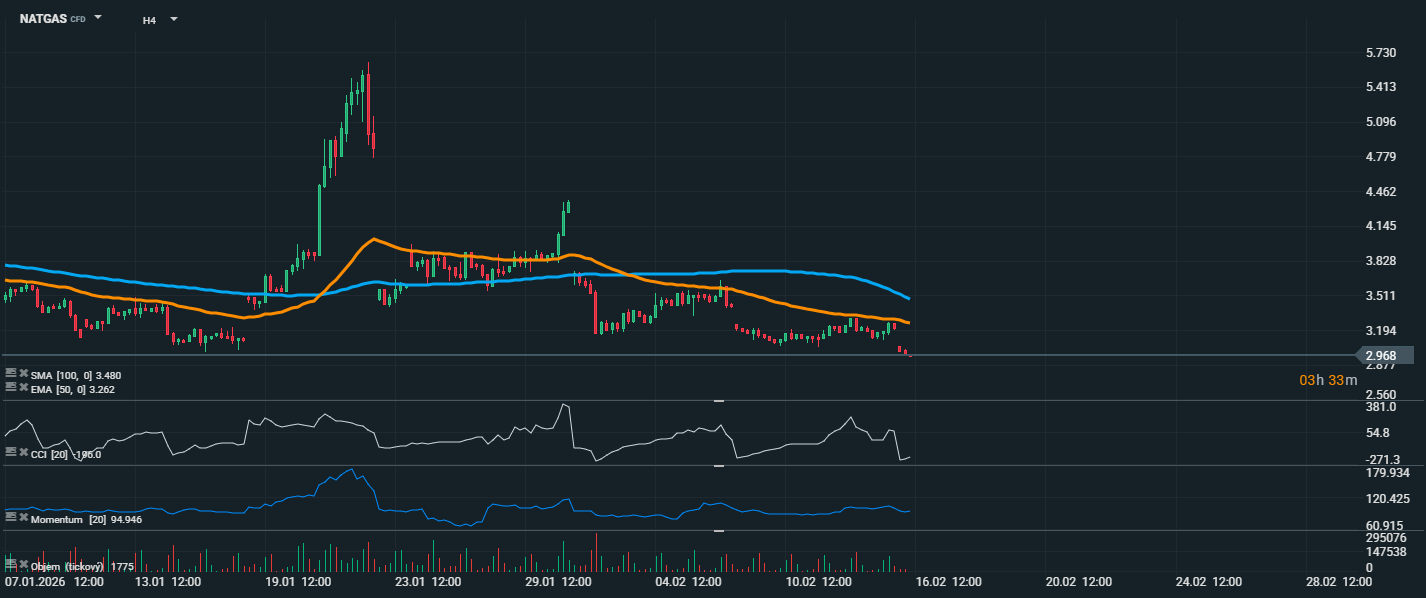The height and width of the screenshot is (598, 1426).
Task: Click the resize handle above the Momentum panel
Action: [718, 466]
